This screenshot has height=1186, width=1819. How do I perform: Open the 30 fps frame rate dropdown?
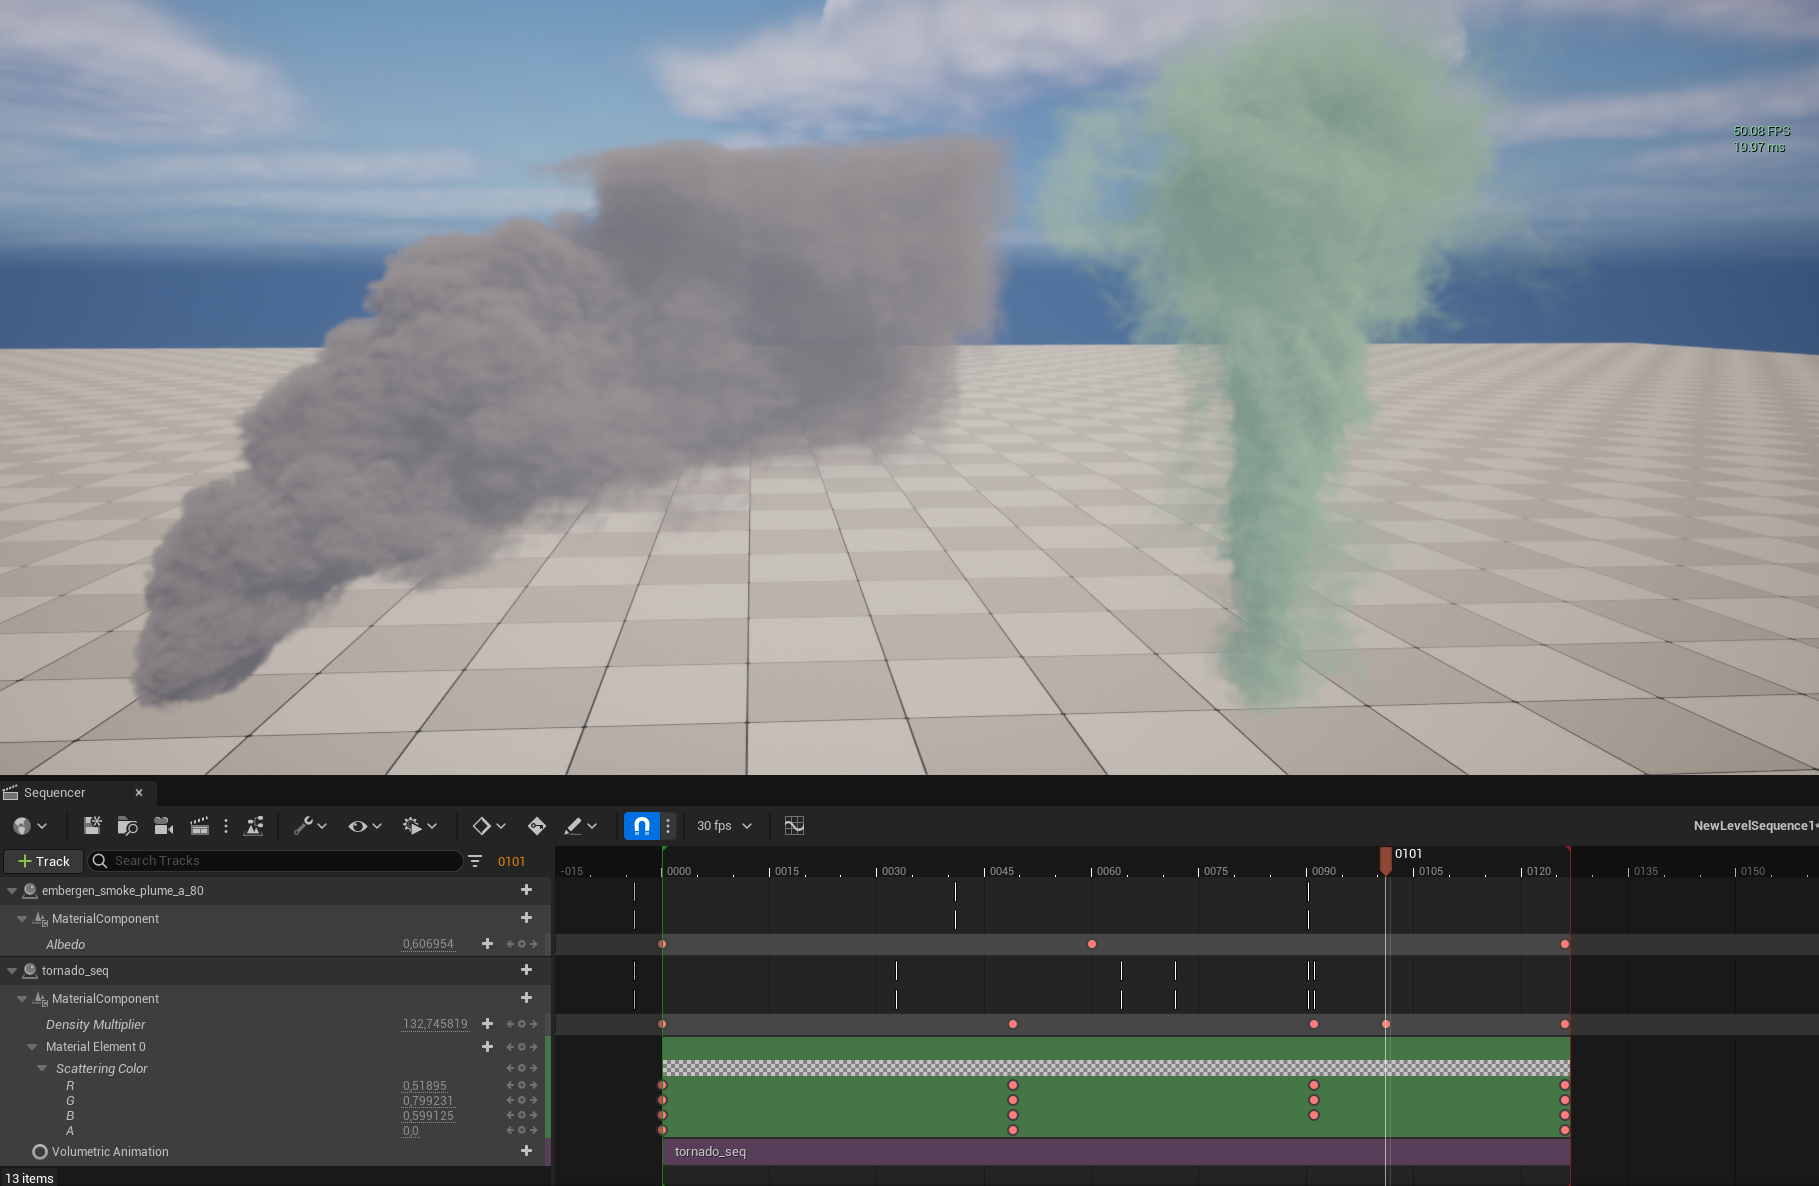(x=722, y=826)
